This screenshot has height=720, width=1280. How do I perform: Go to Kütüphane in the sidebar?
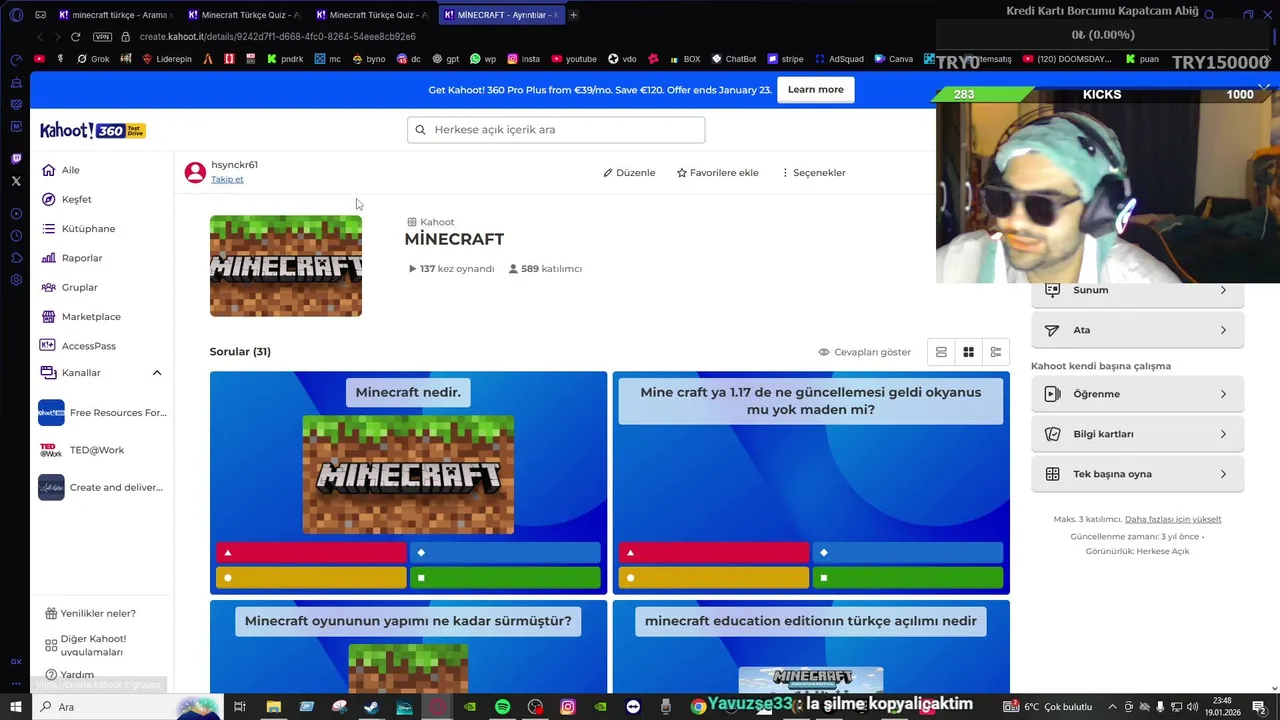click(78, 228)
